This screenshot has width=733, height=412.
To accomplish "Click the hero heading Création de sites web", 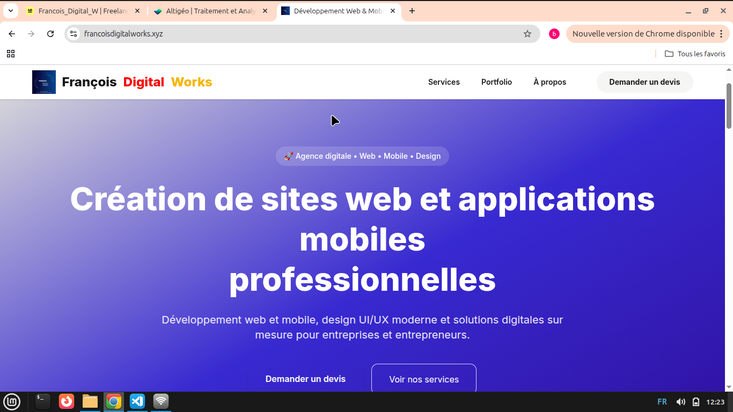I will pyautogui.click(x=362, y=239).
